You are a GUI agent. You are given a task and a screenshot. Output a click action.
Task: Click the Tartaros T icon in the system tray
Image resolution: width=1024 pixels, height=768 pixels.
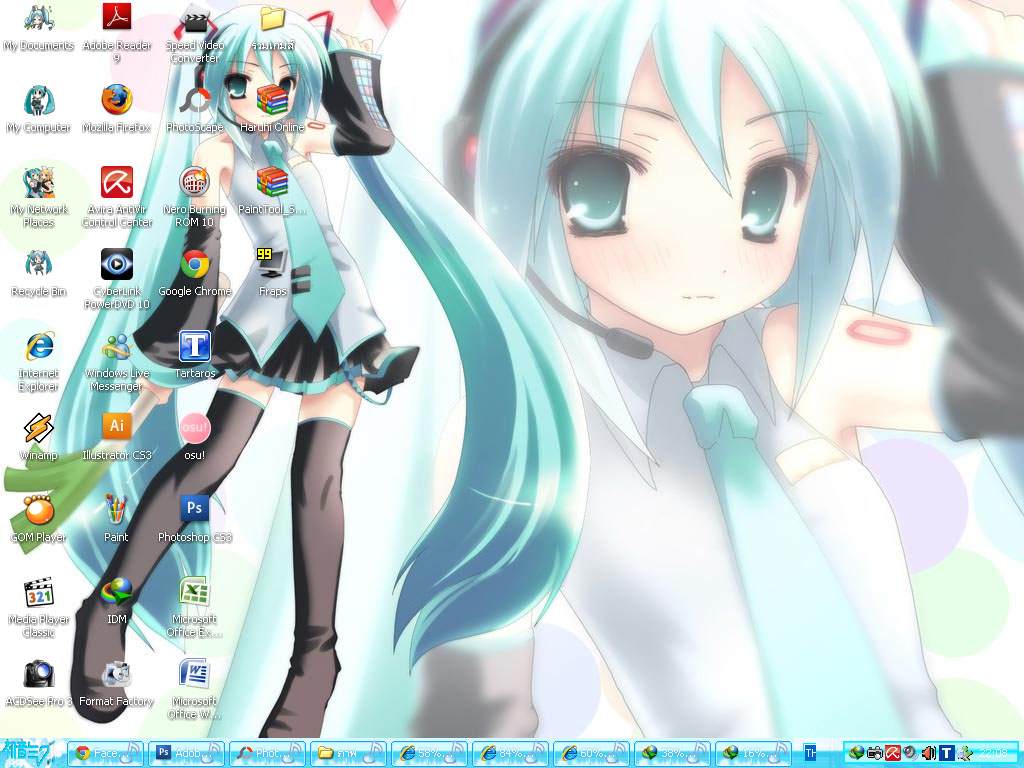947,753
